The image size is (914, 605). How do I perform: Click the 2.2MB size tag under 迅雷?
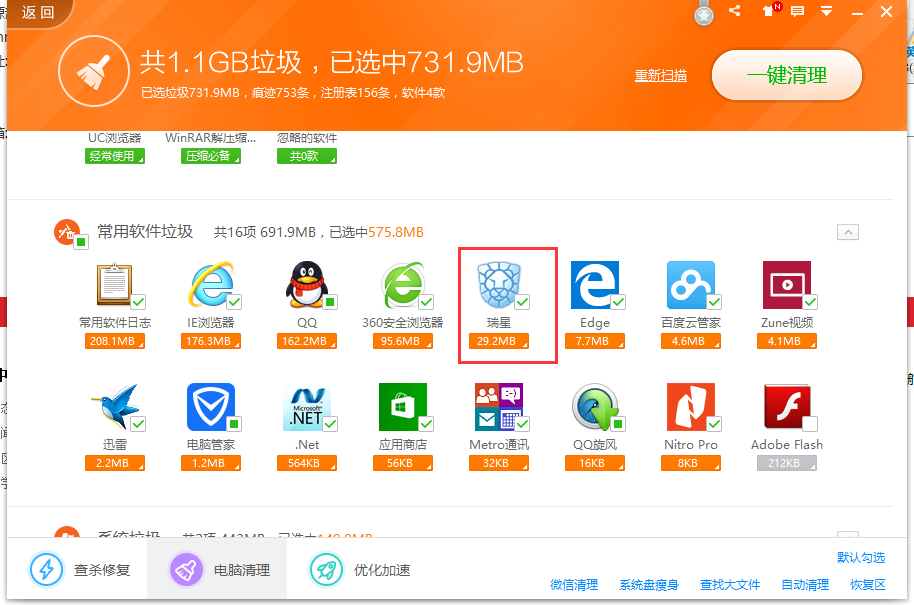click(x=115, y=463)
